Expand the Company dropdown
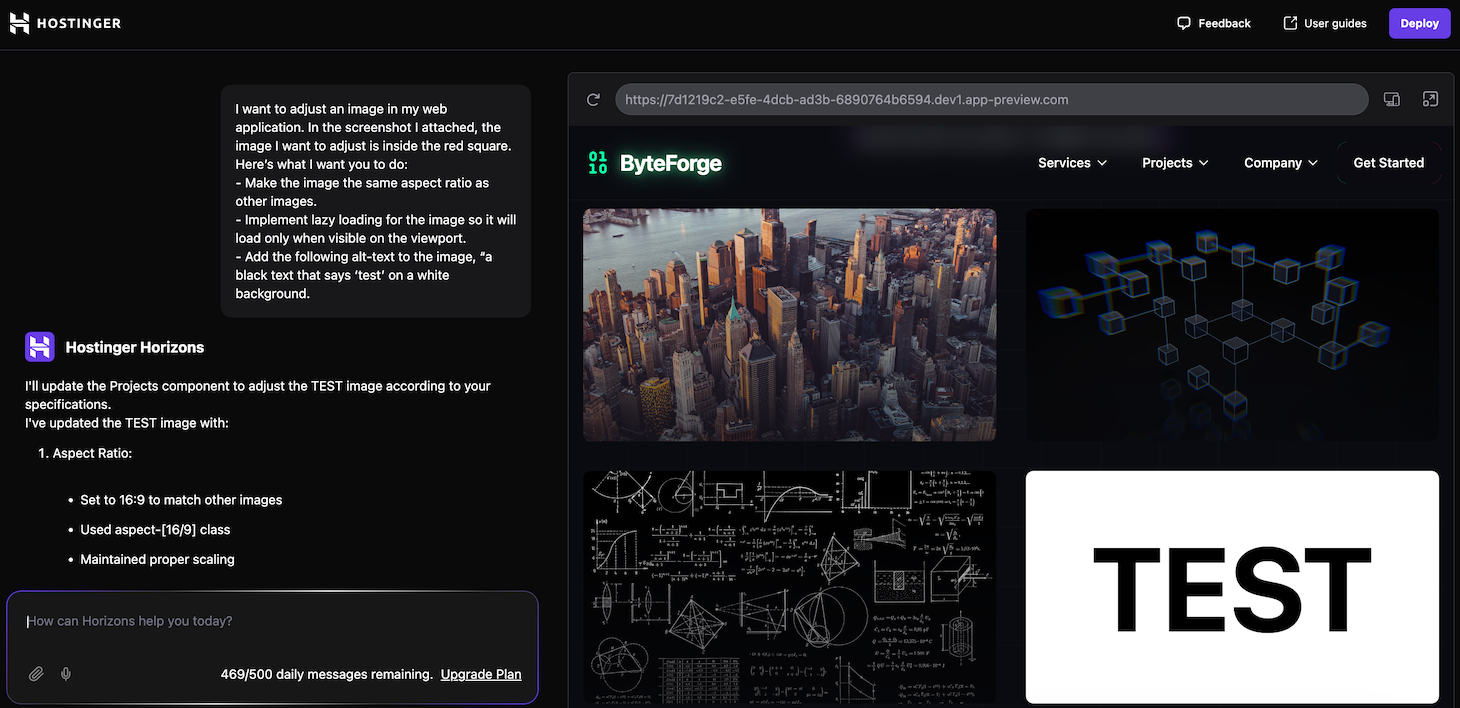1460x708 pixels. [x=1280, y=162]
